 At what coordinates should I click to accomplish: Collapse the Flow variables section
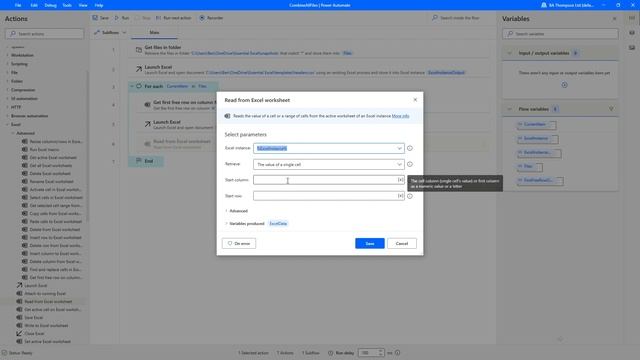coord(509,109)
